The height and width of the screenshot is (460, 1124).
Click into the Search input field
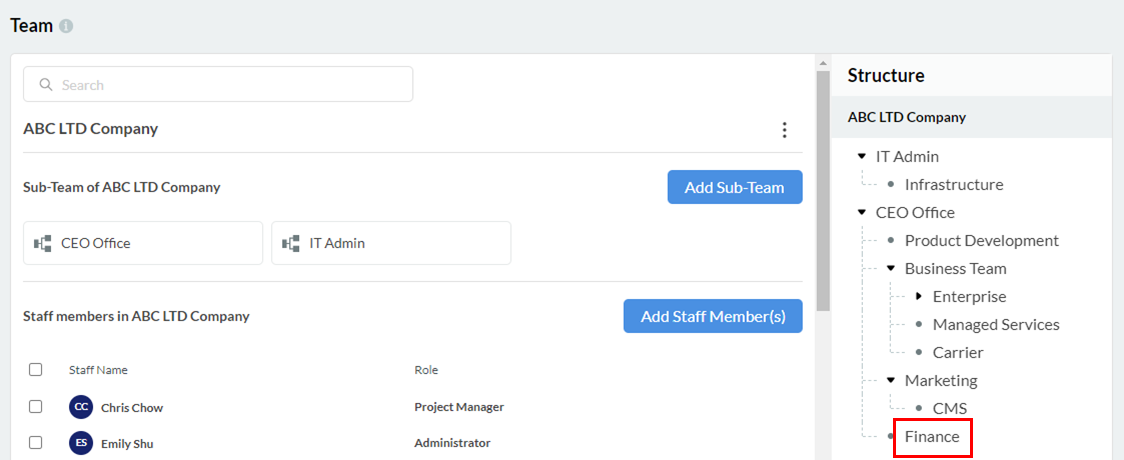230,85
